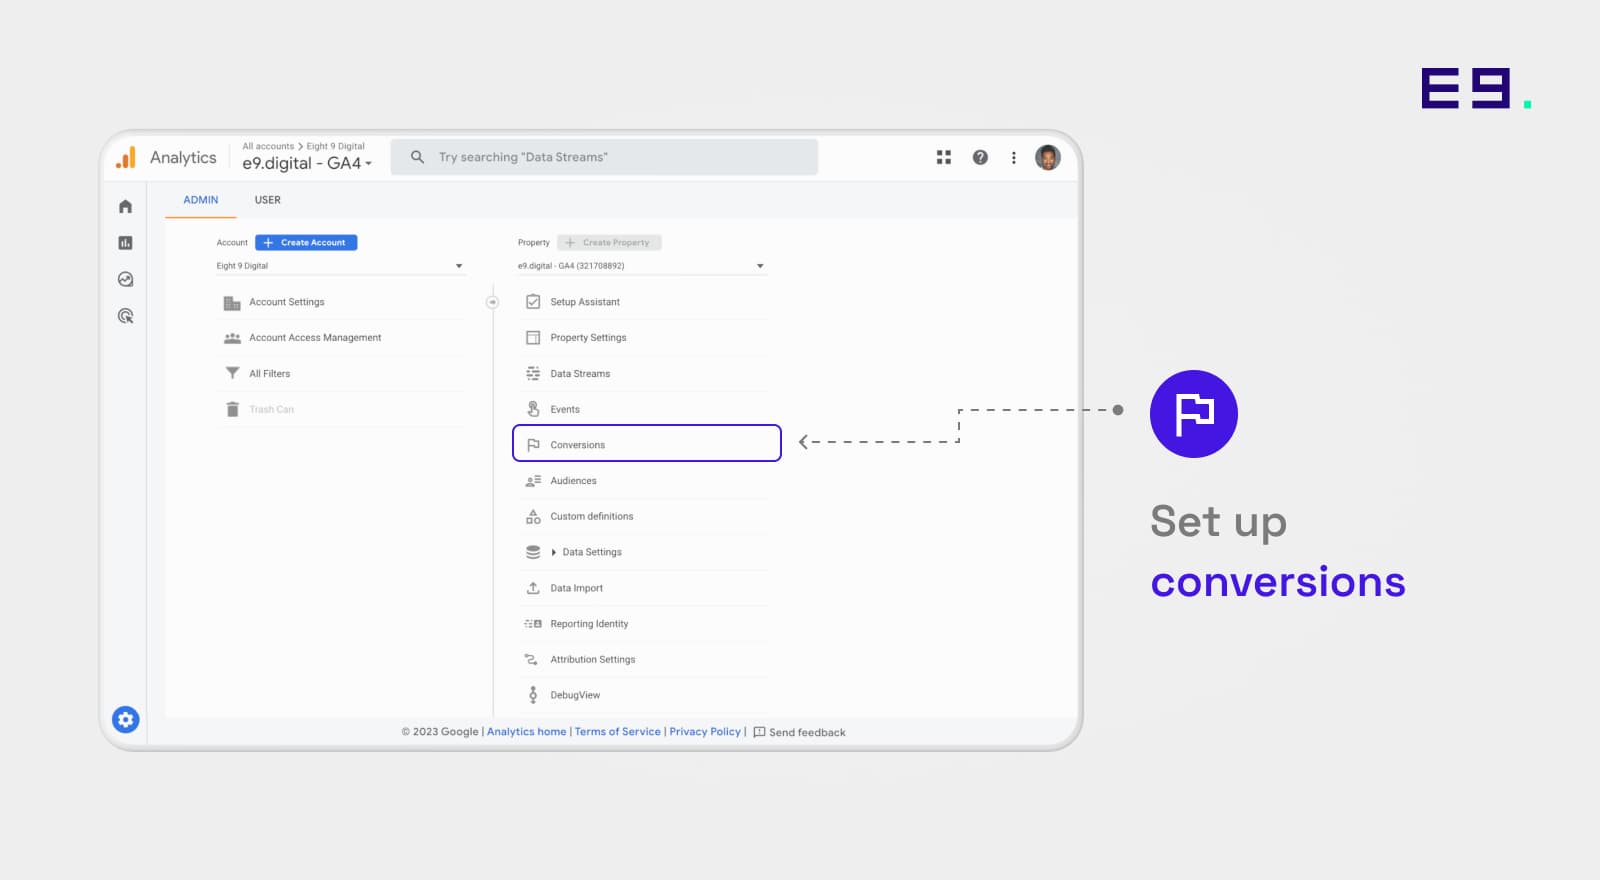Click the search bar input field
Viewport: 1600px width, 880px height.
(604, 157)
